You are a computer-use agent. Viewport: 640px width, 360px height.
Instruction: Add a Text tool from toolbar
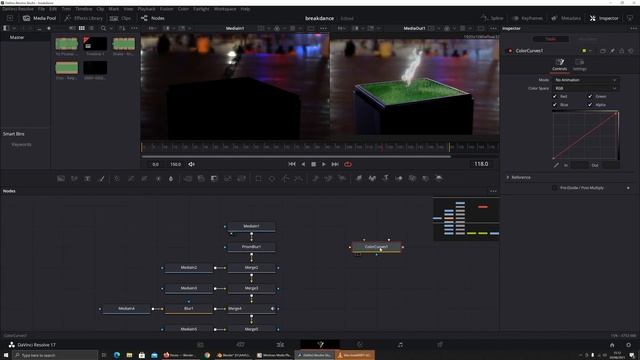tap(87, 178)
